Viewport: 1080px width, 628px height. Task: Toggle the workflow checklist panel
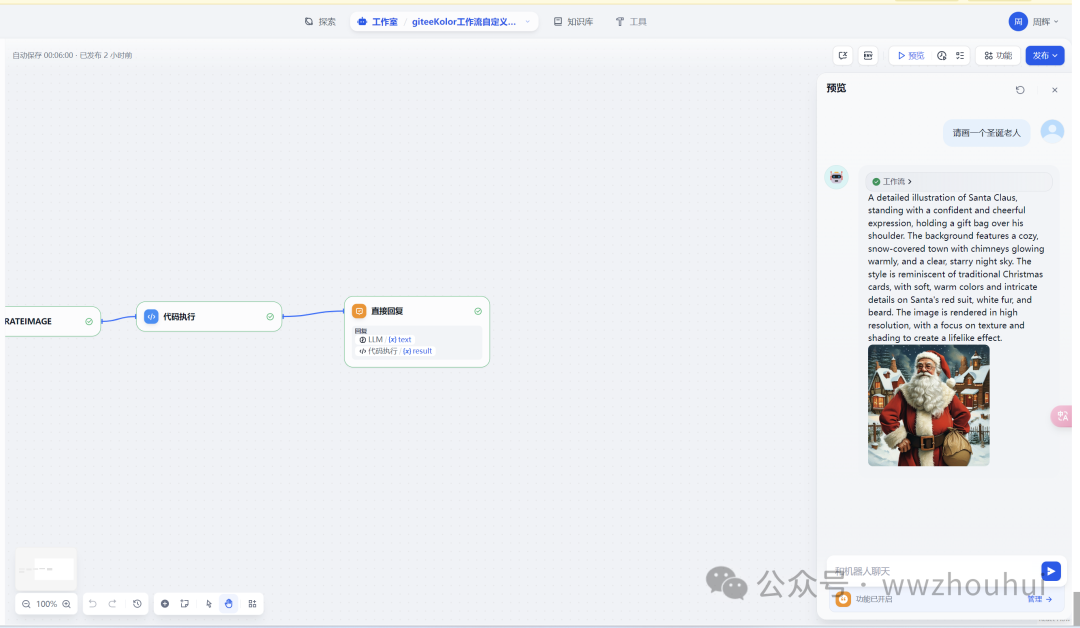pyautogui.click(x=960, y=56)
